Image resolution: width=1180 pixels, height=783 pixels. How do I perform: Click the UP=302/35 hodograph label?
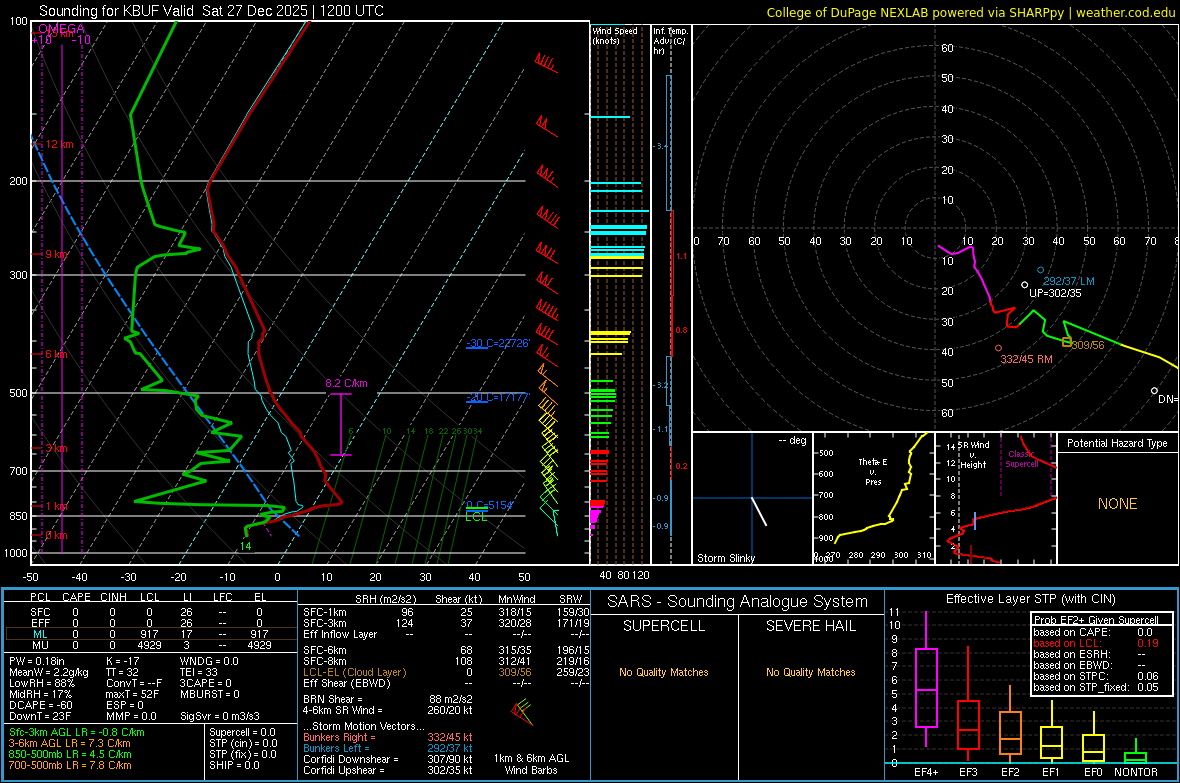(x=1055, y=293)
